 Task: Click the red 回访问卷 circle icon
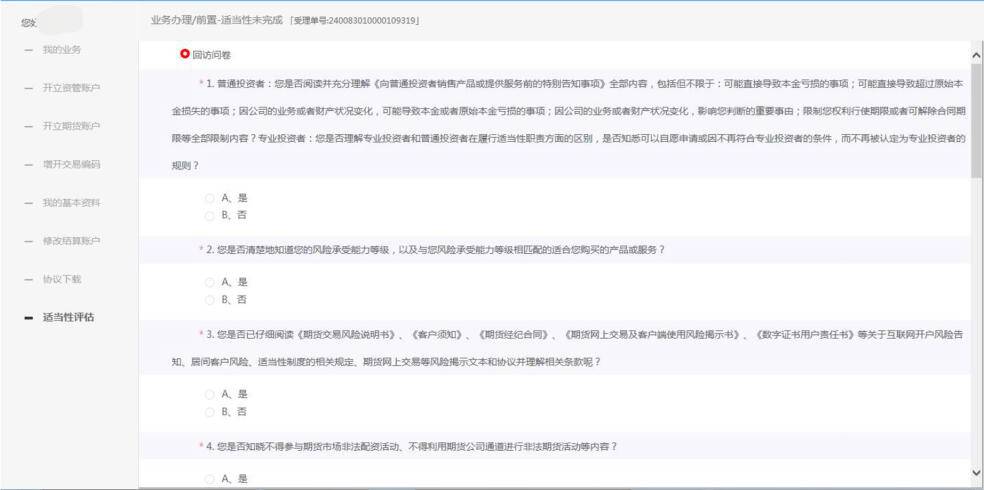(x=184, y=54)
